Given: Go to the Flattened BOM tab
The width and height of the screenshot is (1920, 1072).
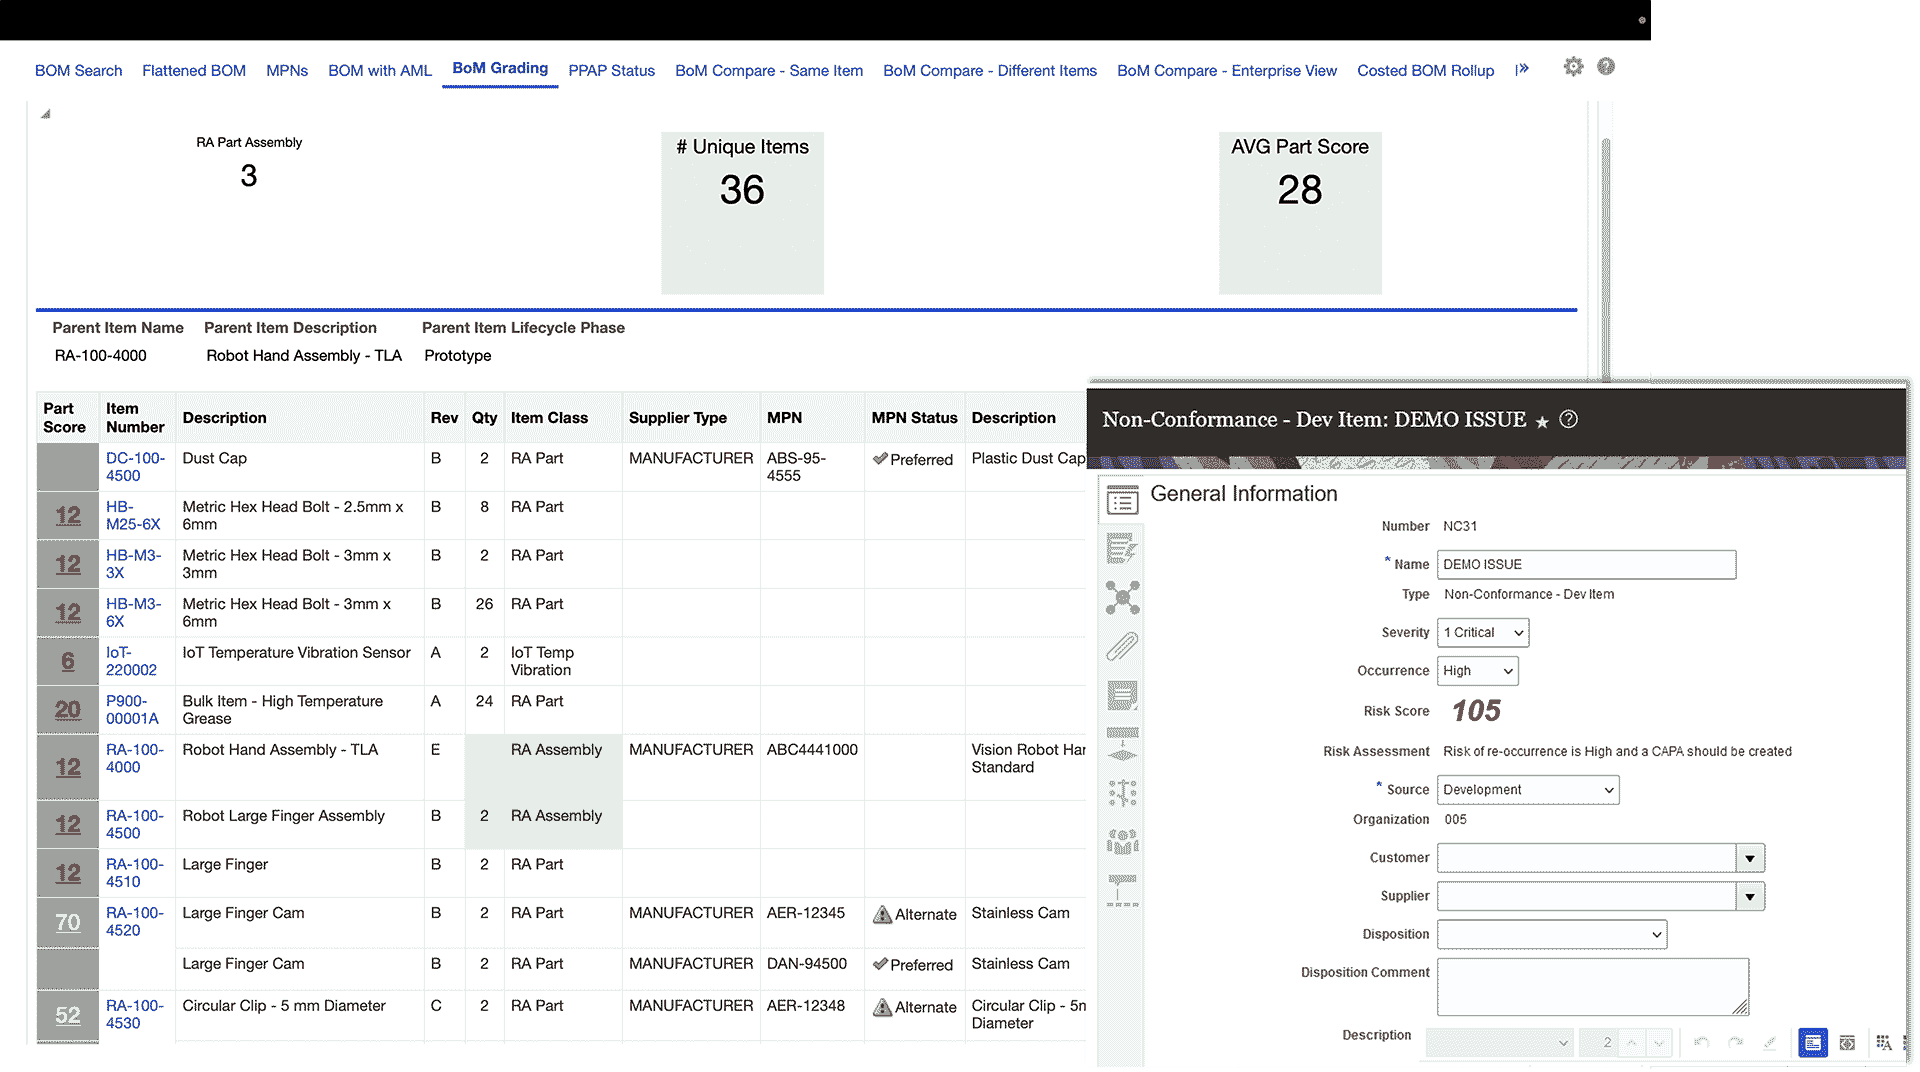Looking at the screenshot, I should [194, 71].
